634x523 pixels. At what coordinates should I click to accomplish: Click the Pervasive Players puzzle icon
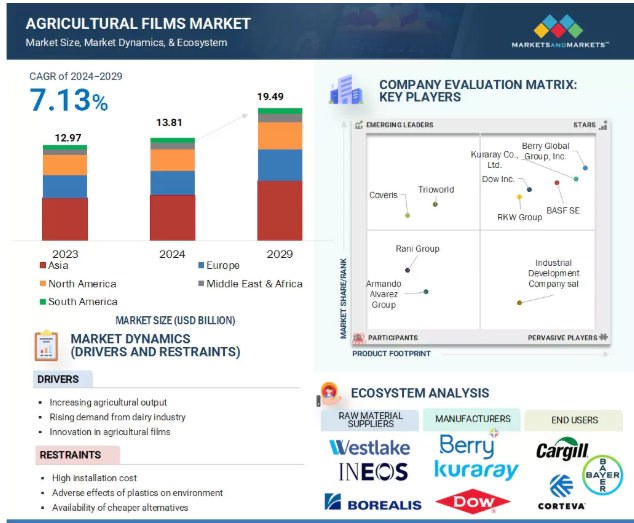point(604,337)
